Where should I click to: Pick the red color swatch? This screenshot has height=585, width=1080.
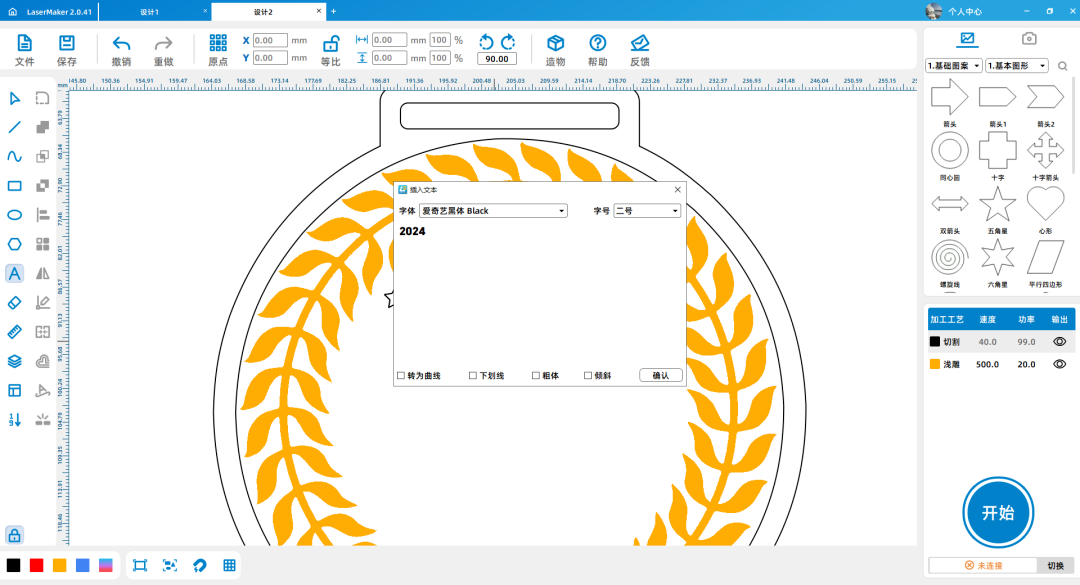coord(37,565)
